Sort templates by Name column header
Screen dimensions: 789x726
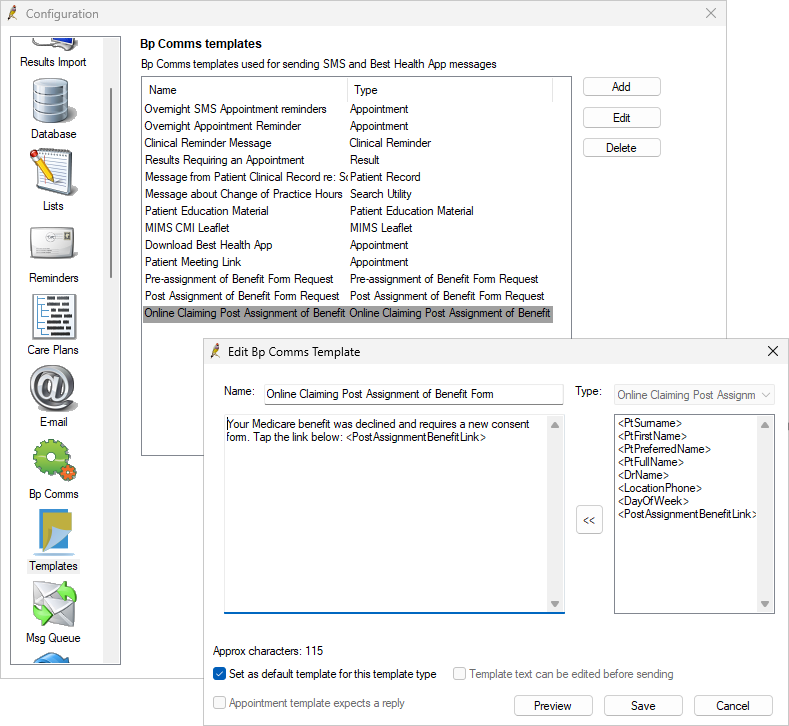click(245, 90)
